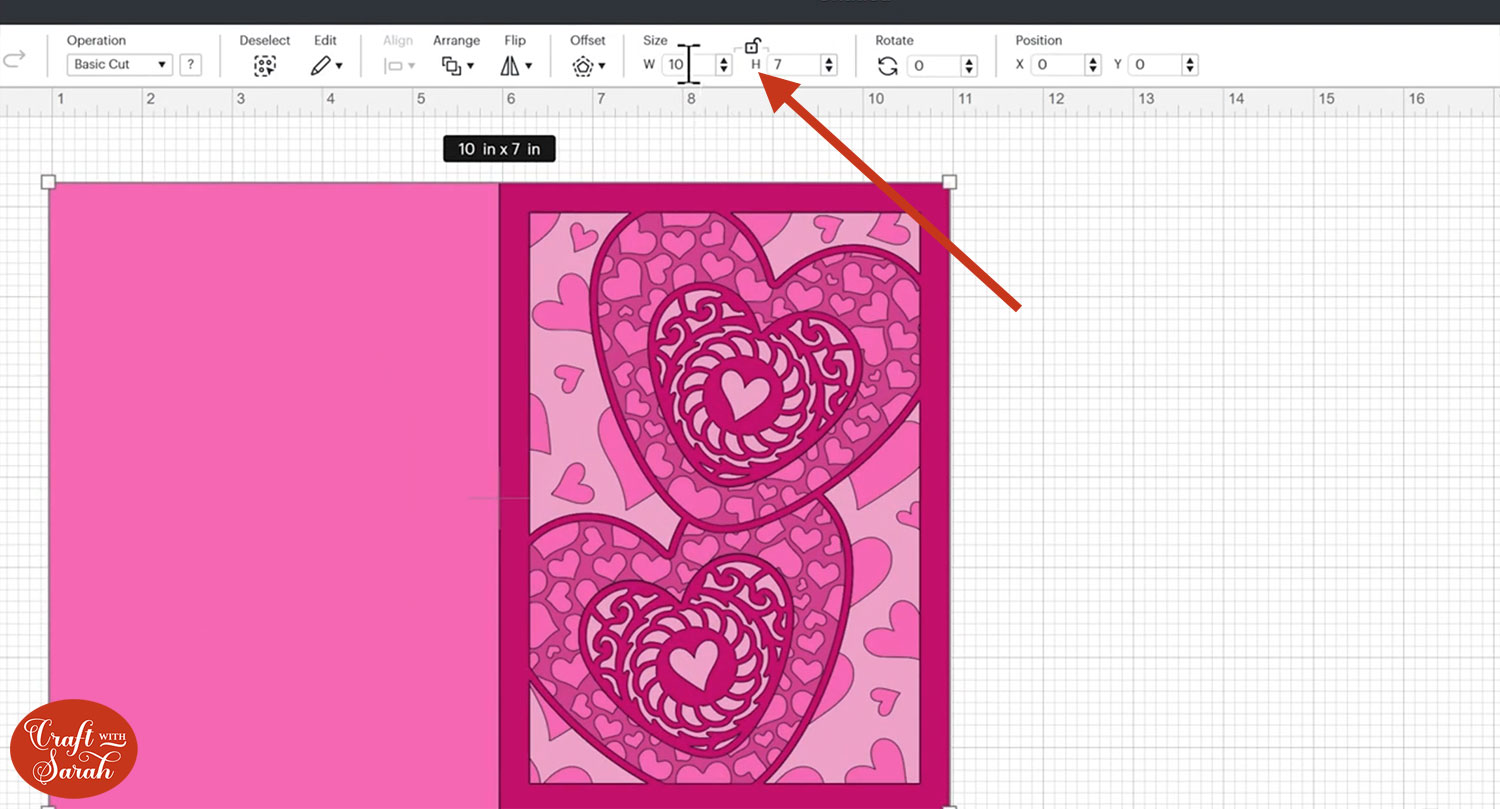Click the Rotate angle input field

click(x=933, y=66)
